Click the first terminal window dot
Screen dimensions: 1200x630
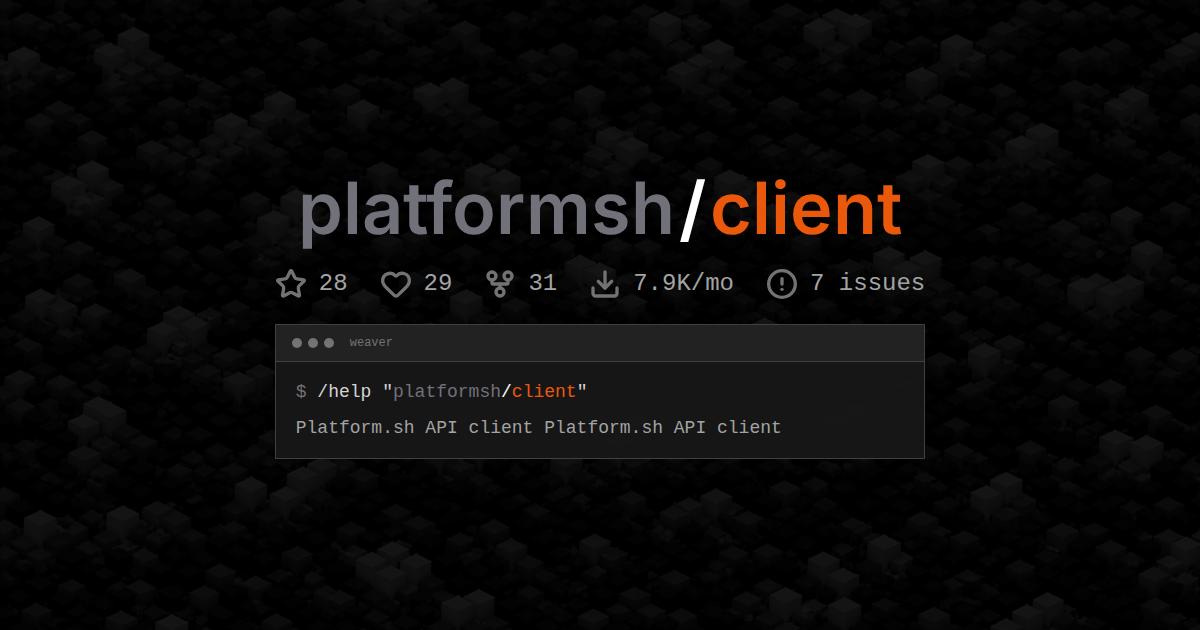click(297, 343)
